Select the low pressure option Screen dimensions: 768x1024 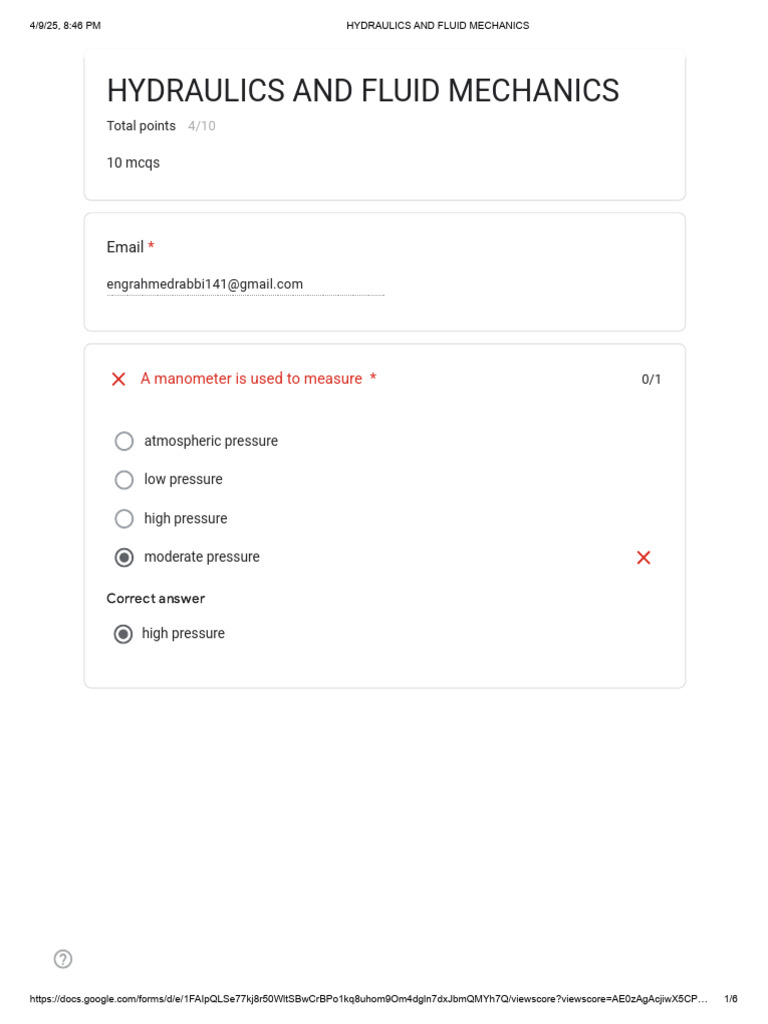(124, 479)
